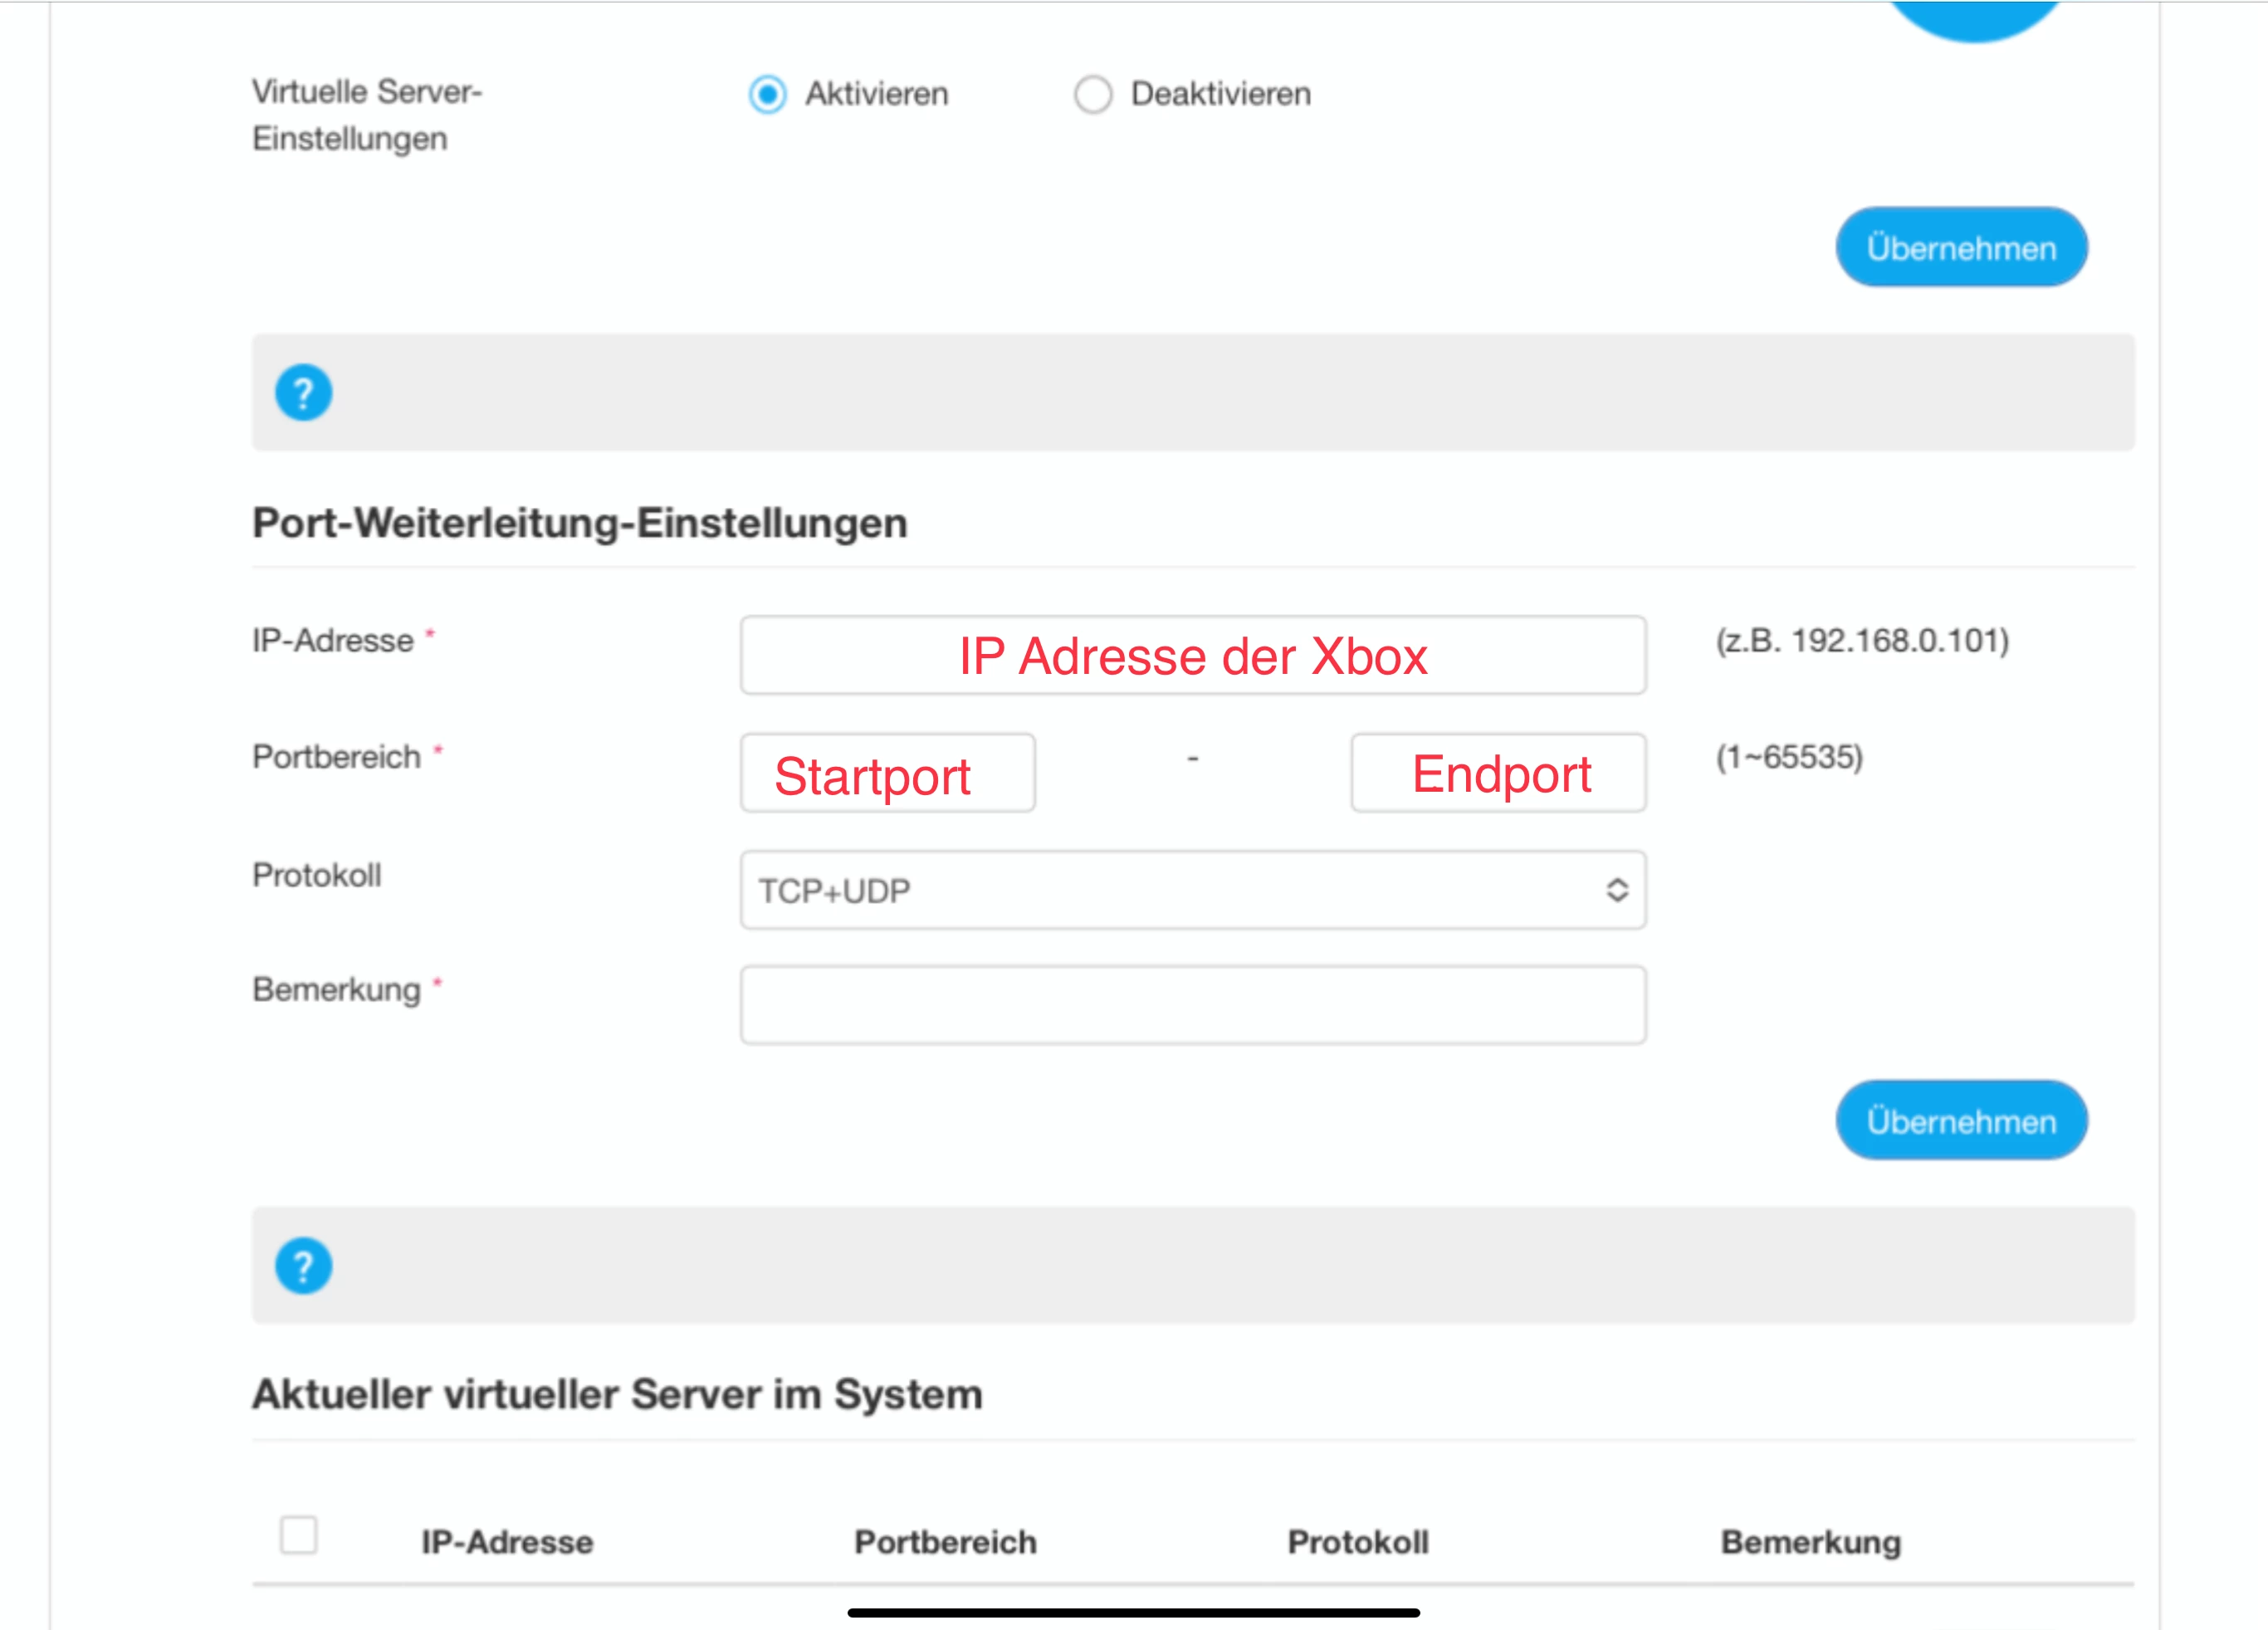Click the IP-Adresse input field
The image size is (2268, 1630).
[1191, 656]
